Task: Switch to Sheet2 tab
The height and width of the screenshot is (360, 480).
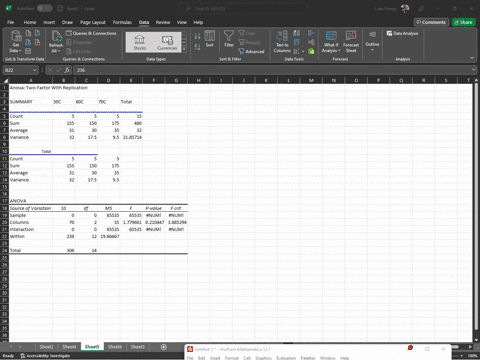Action: pyautogui.click(x=46, y=347)
